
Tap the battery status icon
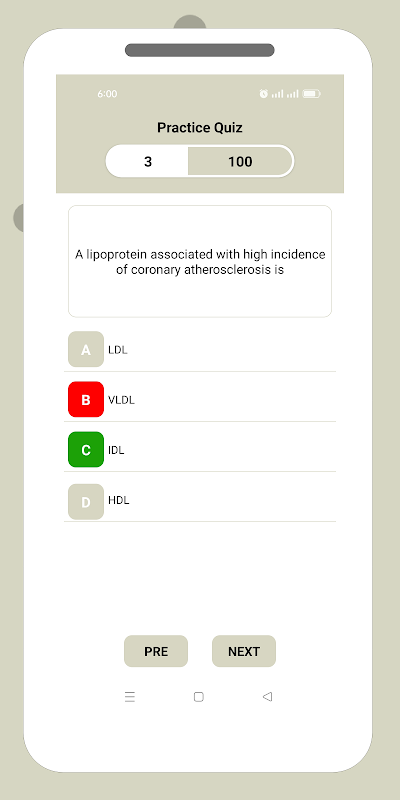point(311,94)
